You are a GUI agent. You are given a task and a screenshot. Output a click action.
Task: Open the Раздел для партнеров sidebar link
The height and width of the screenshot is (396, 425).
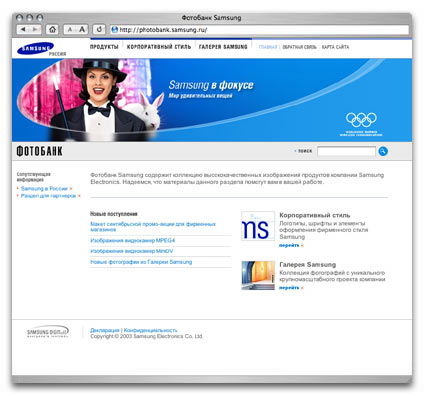pos(49,196)
